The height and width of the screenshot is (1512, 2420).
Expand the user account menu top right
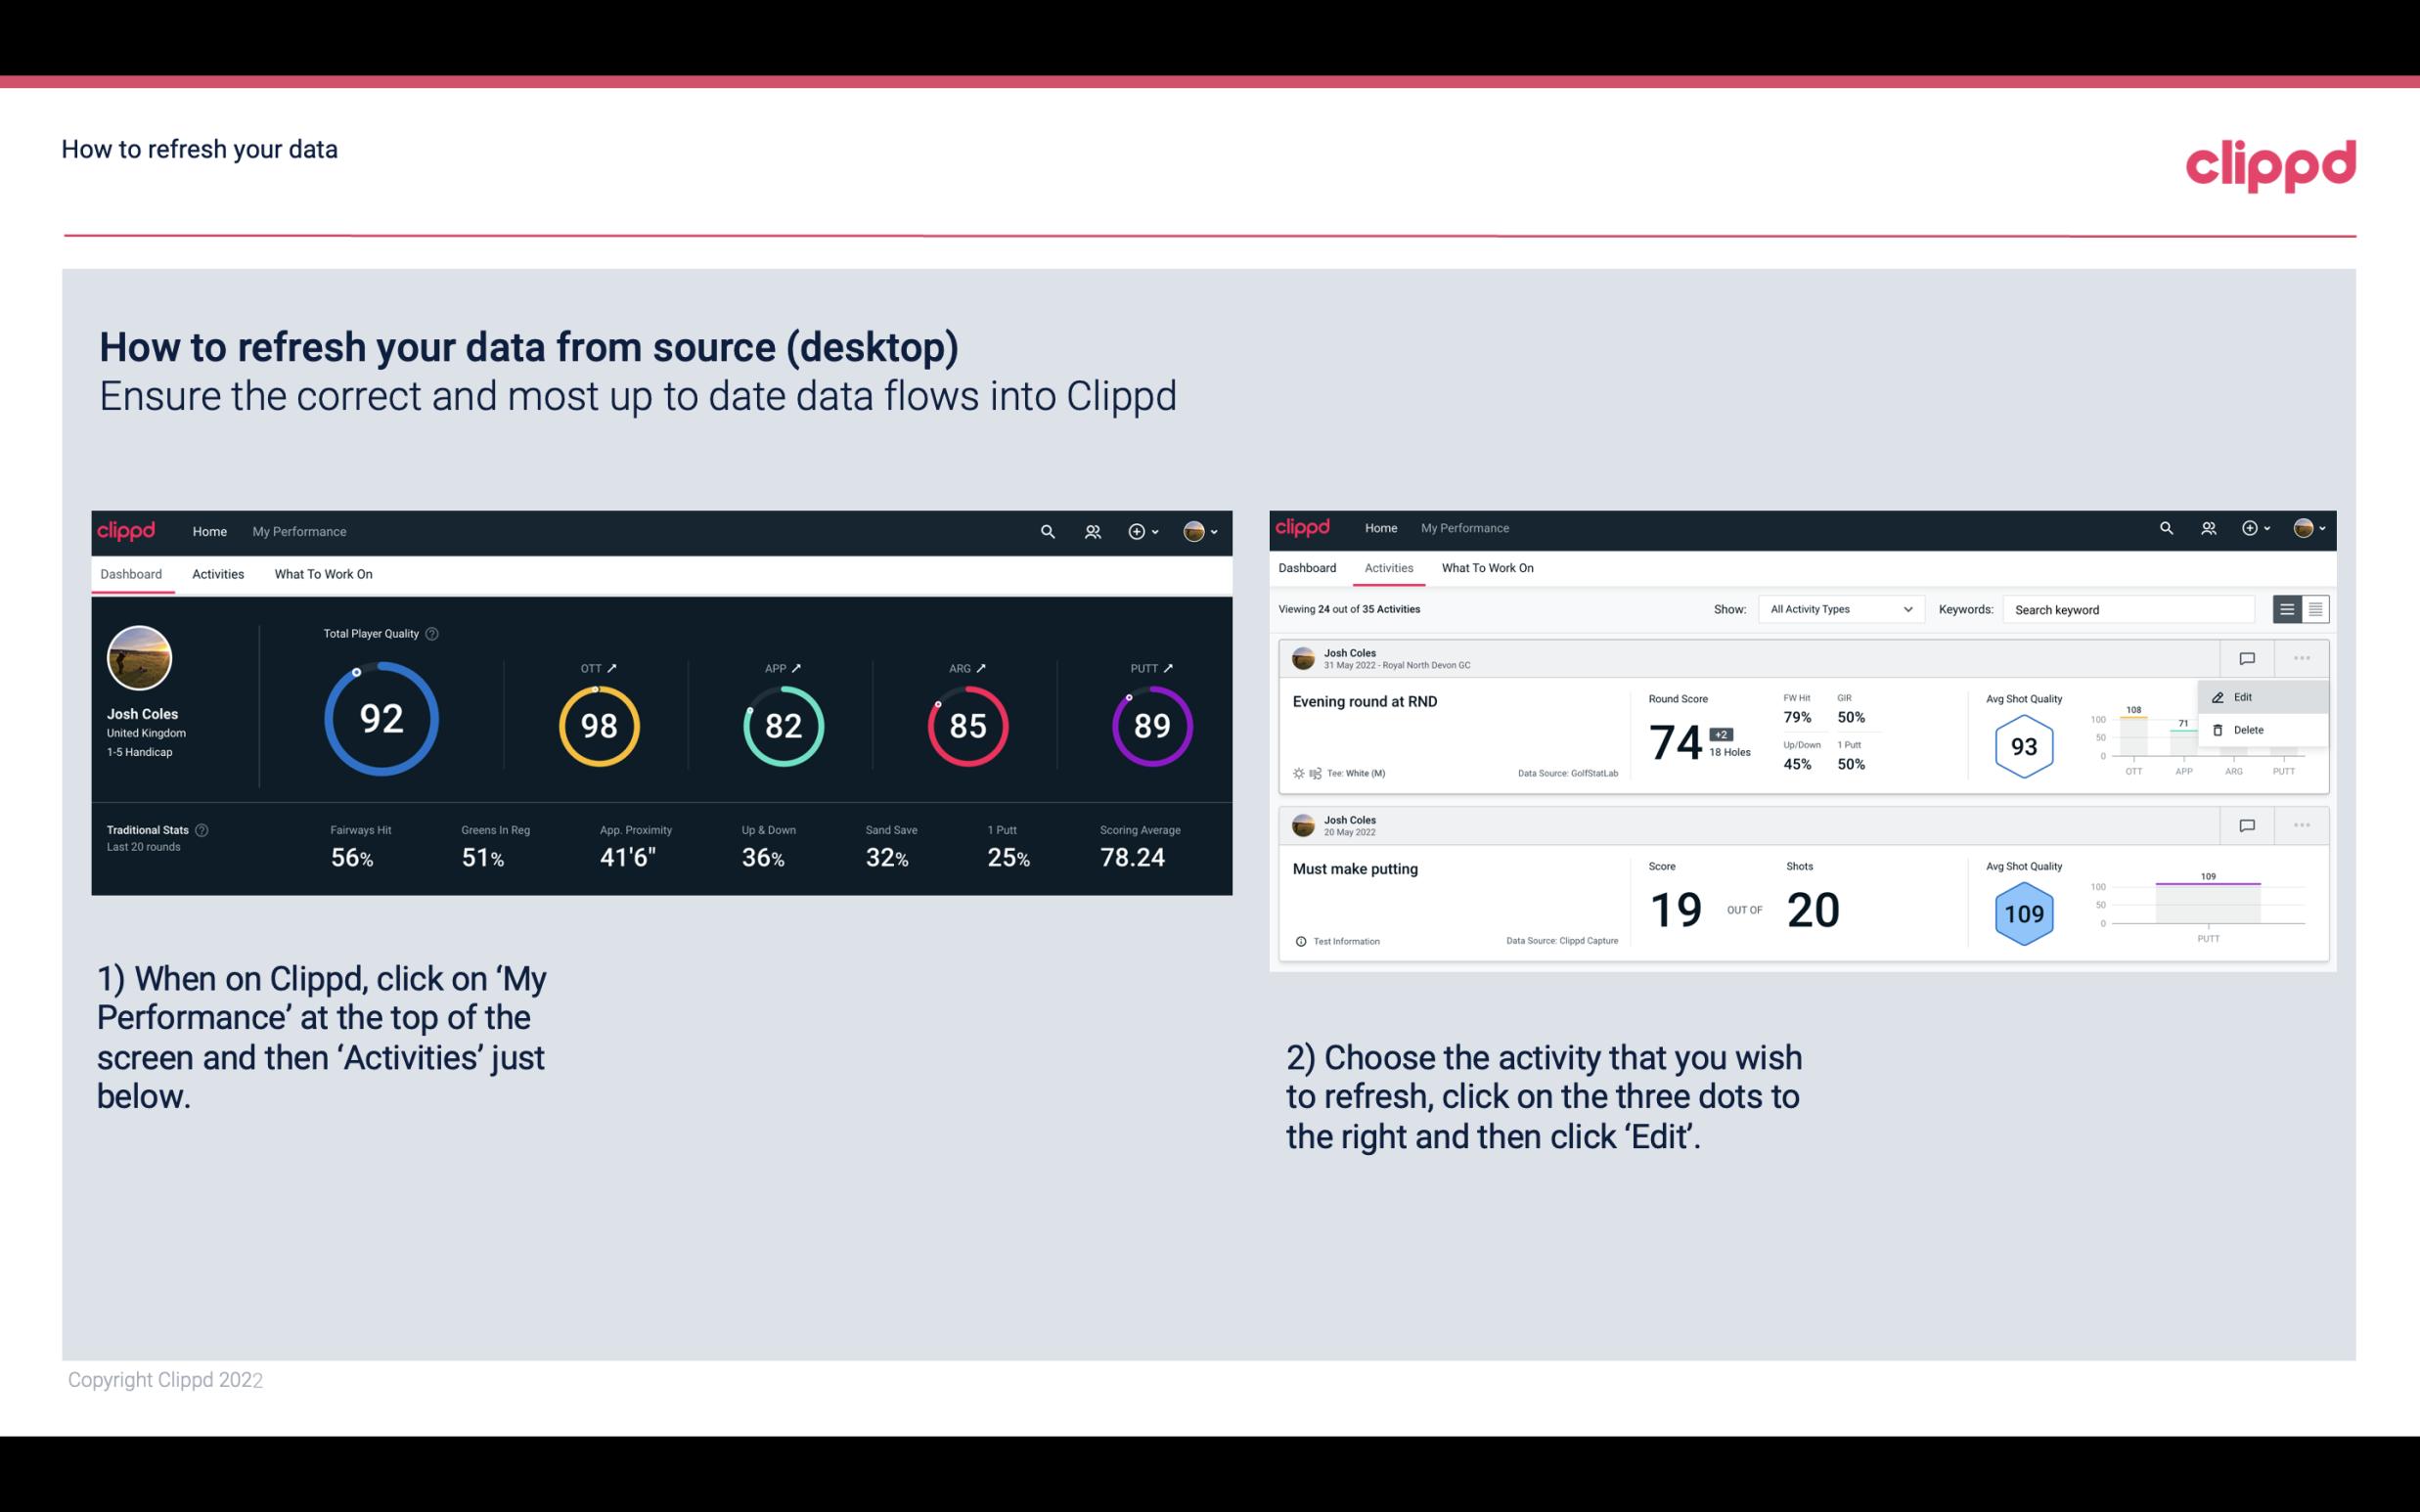pyautogui.click(x=1202, y=529)
